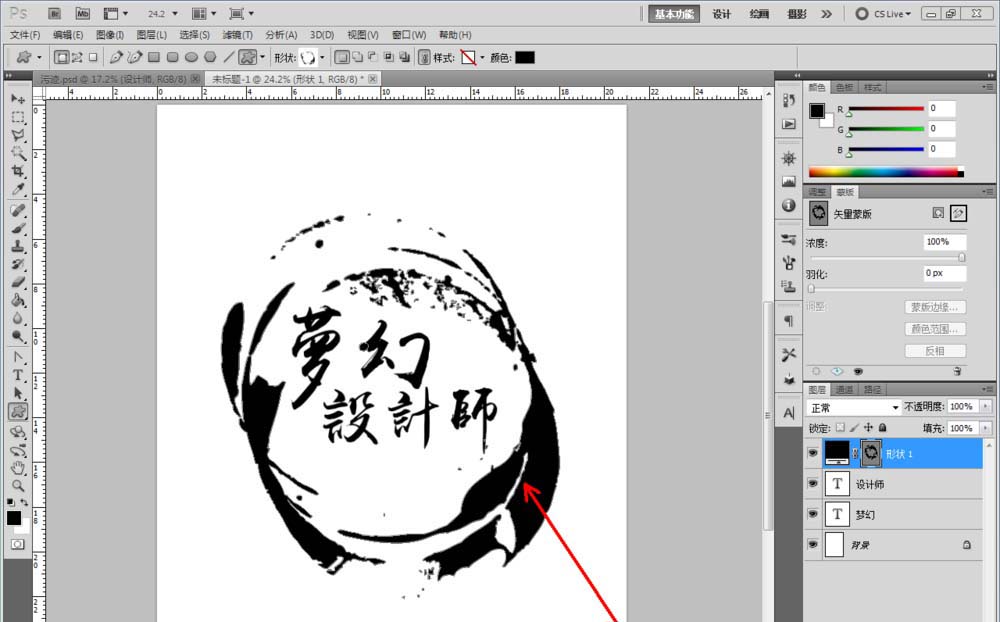Hide the 设计师 text layer

click(813, 484)
